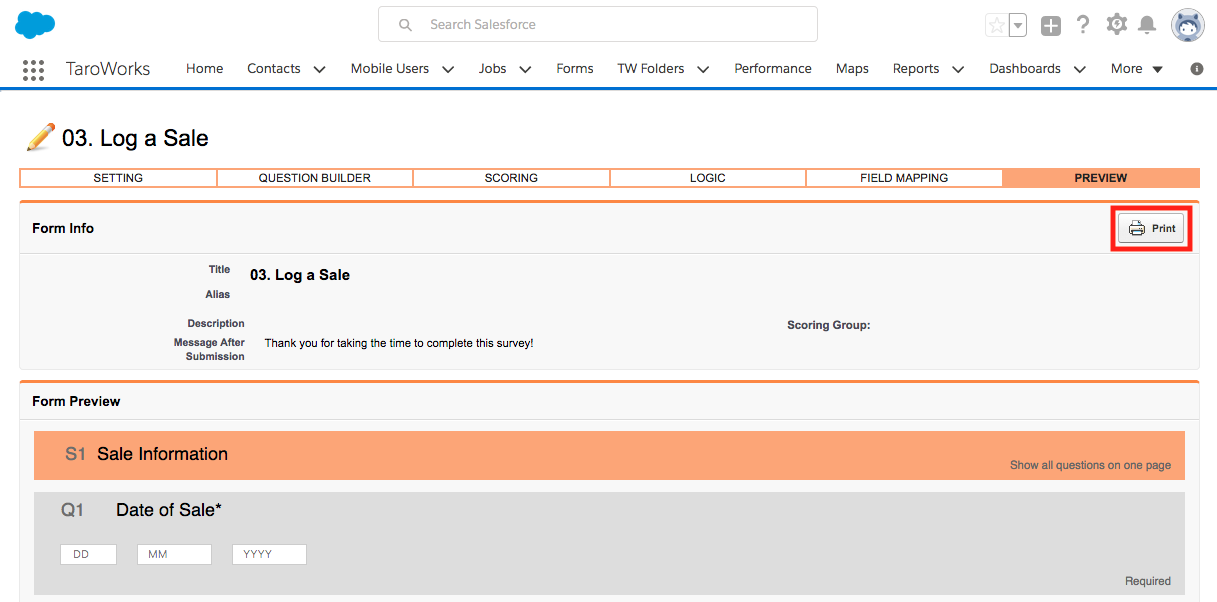This screenshot has width=1217, height=602.
Task: Click the info icon beside More
Action: pyautogui.click(x=1197, y=69)
